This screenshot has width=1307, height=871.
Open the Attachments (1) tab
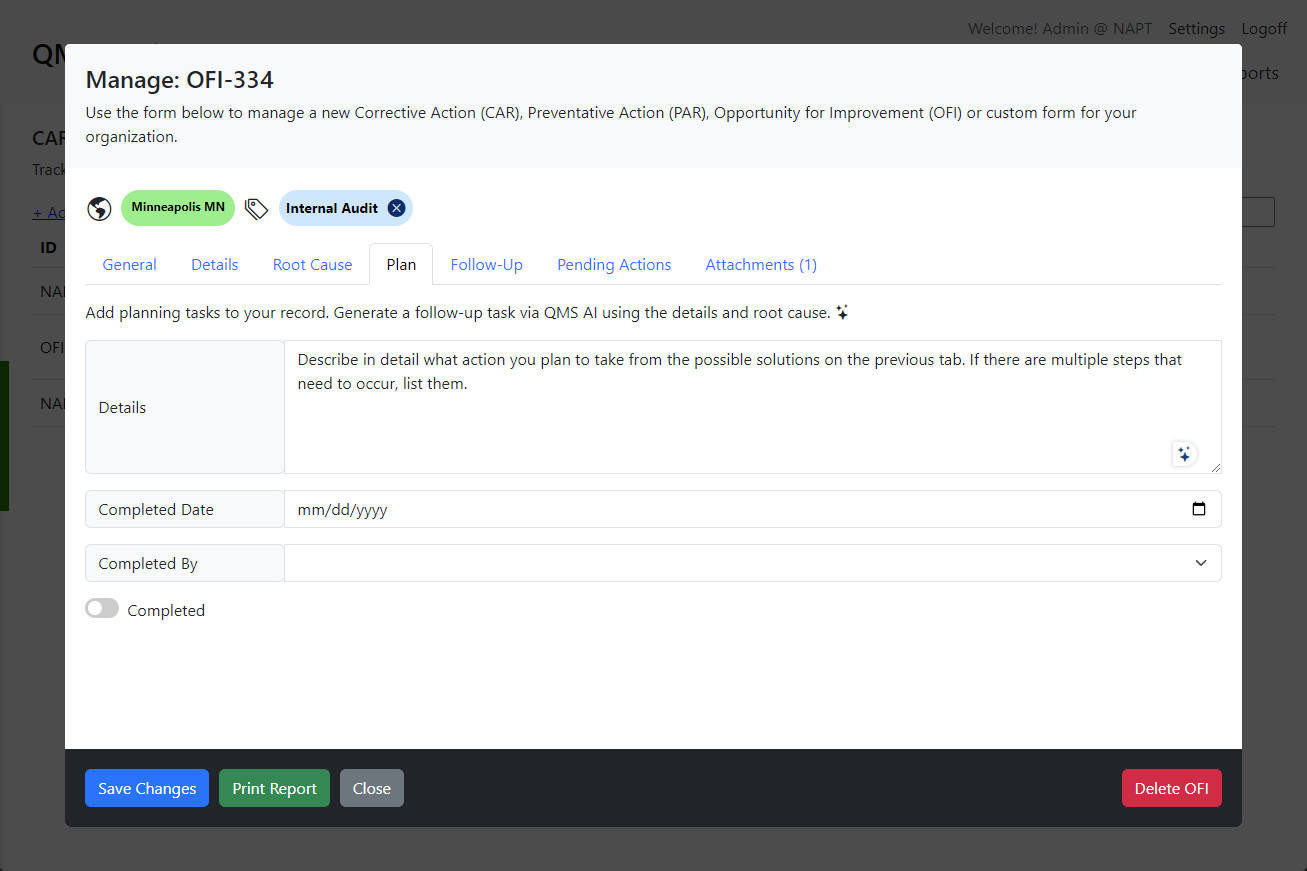[761, 265]
